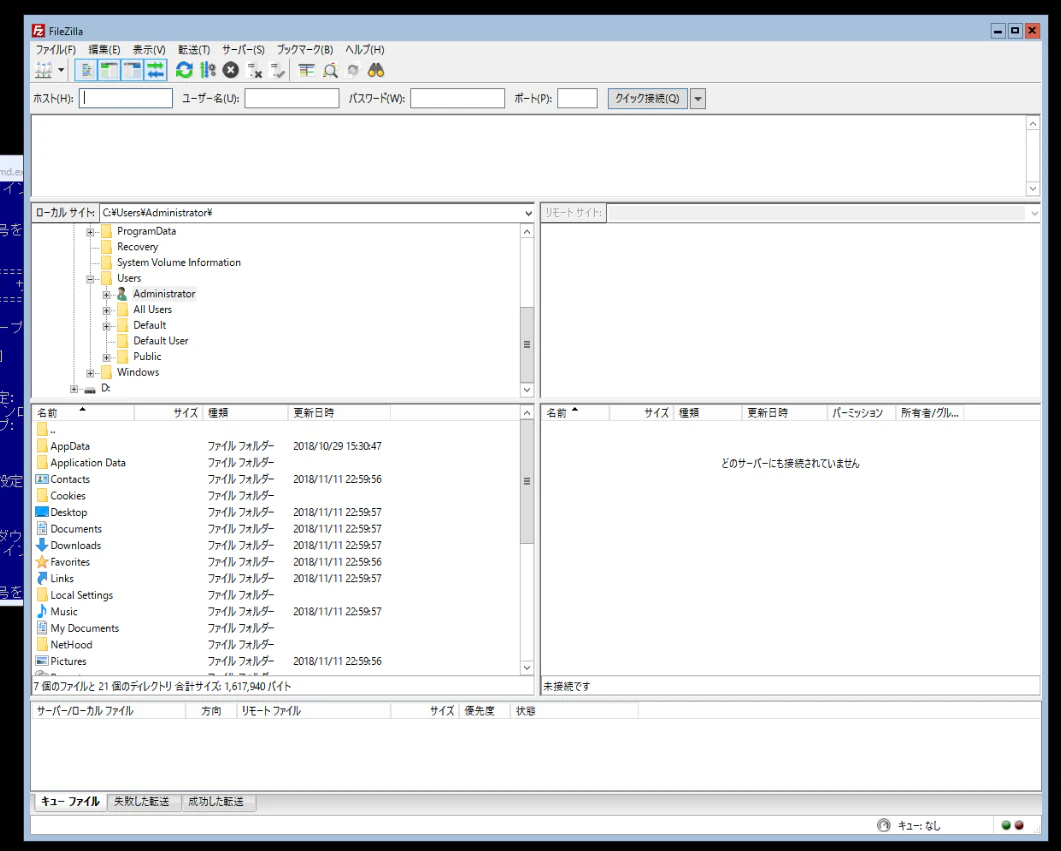Select the AppData folder row
Image resolution: width=1061 pixels, height=851 pixels.
click(277, 446)
